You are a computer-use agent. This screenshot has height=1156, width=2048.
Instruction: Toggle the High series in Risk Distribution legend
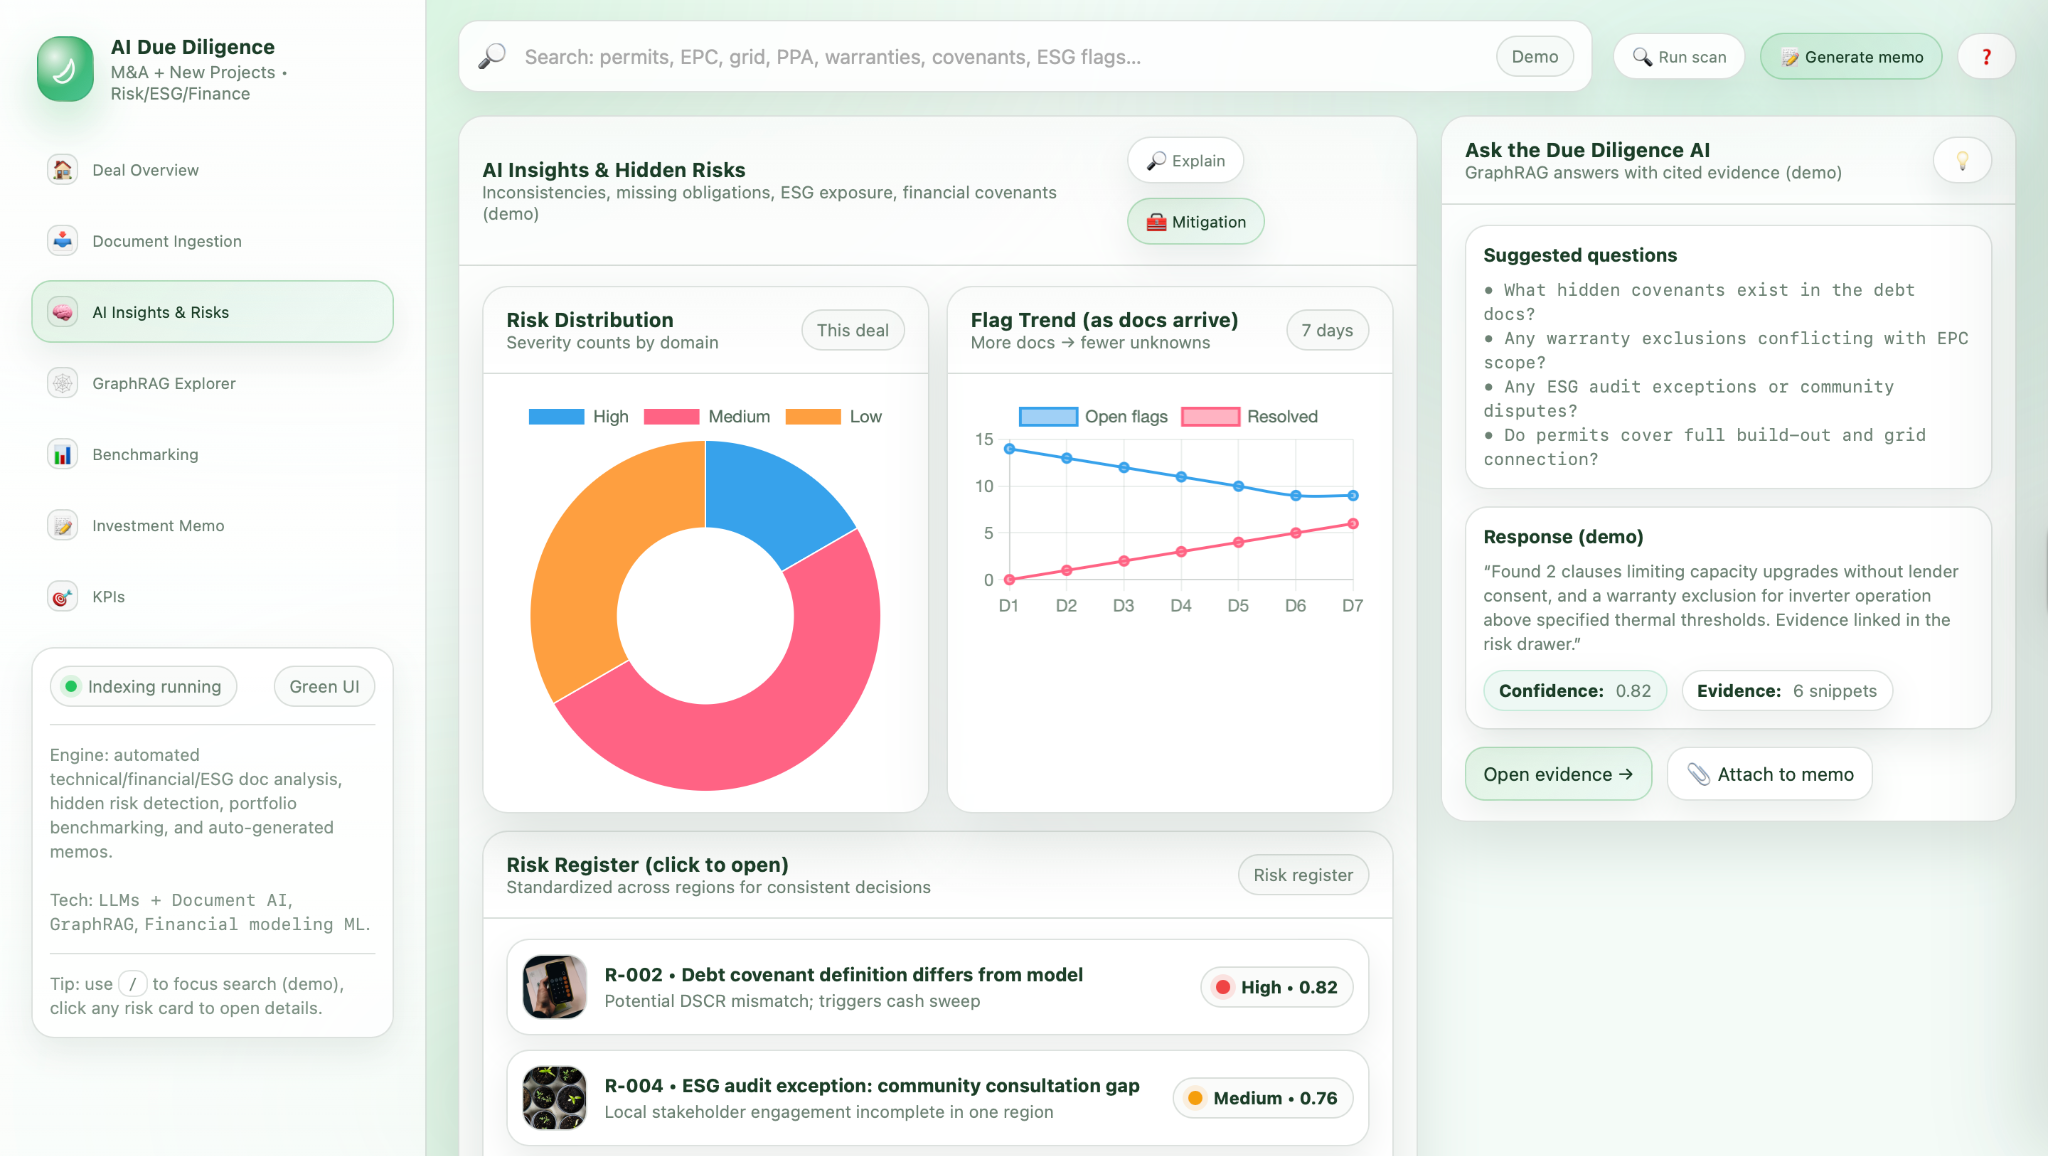tap(579, 417)
